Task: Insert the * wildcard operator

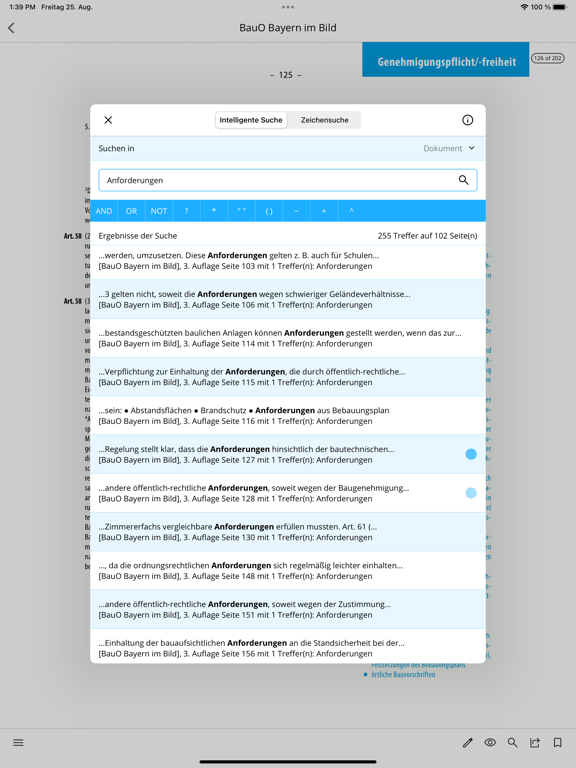Action: tap(214, 211)
